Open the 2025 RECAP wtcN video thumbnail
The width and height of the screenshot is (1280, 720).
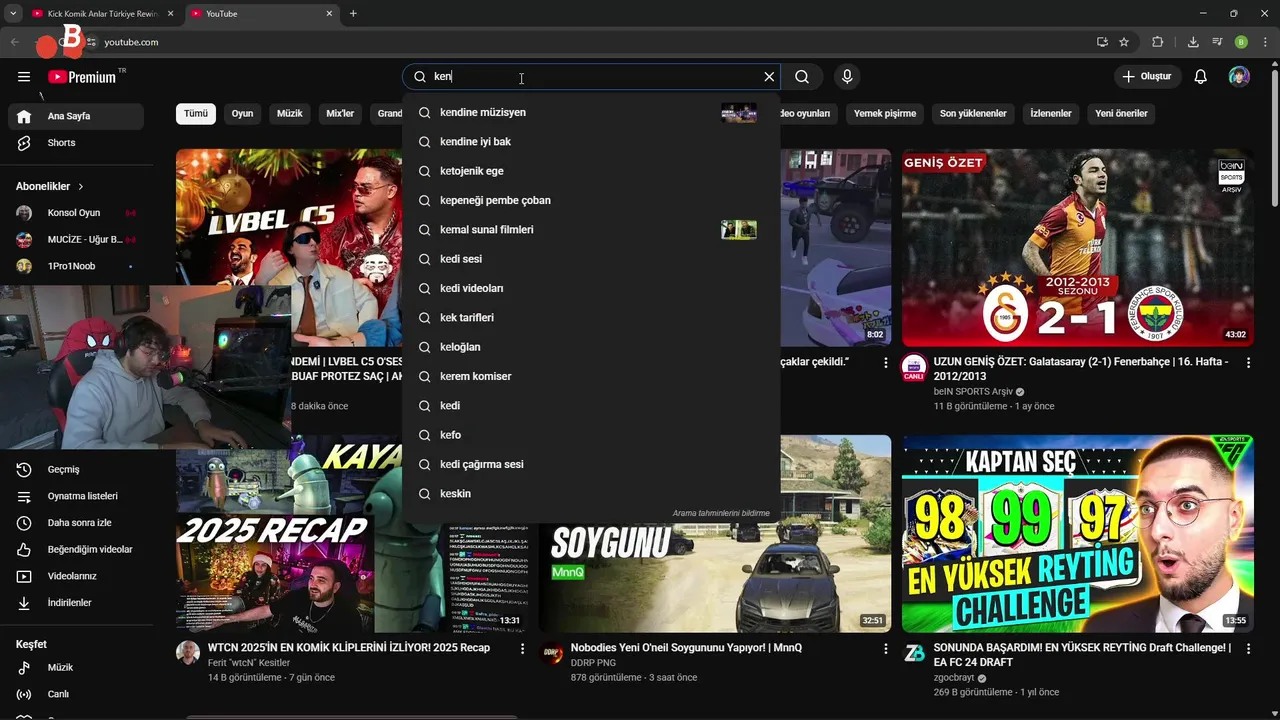(350, 534)
